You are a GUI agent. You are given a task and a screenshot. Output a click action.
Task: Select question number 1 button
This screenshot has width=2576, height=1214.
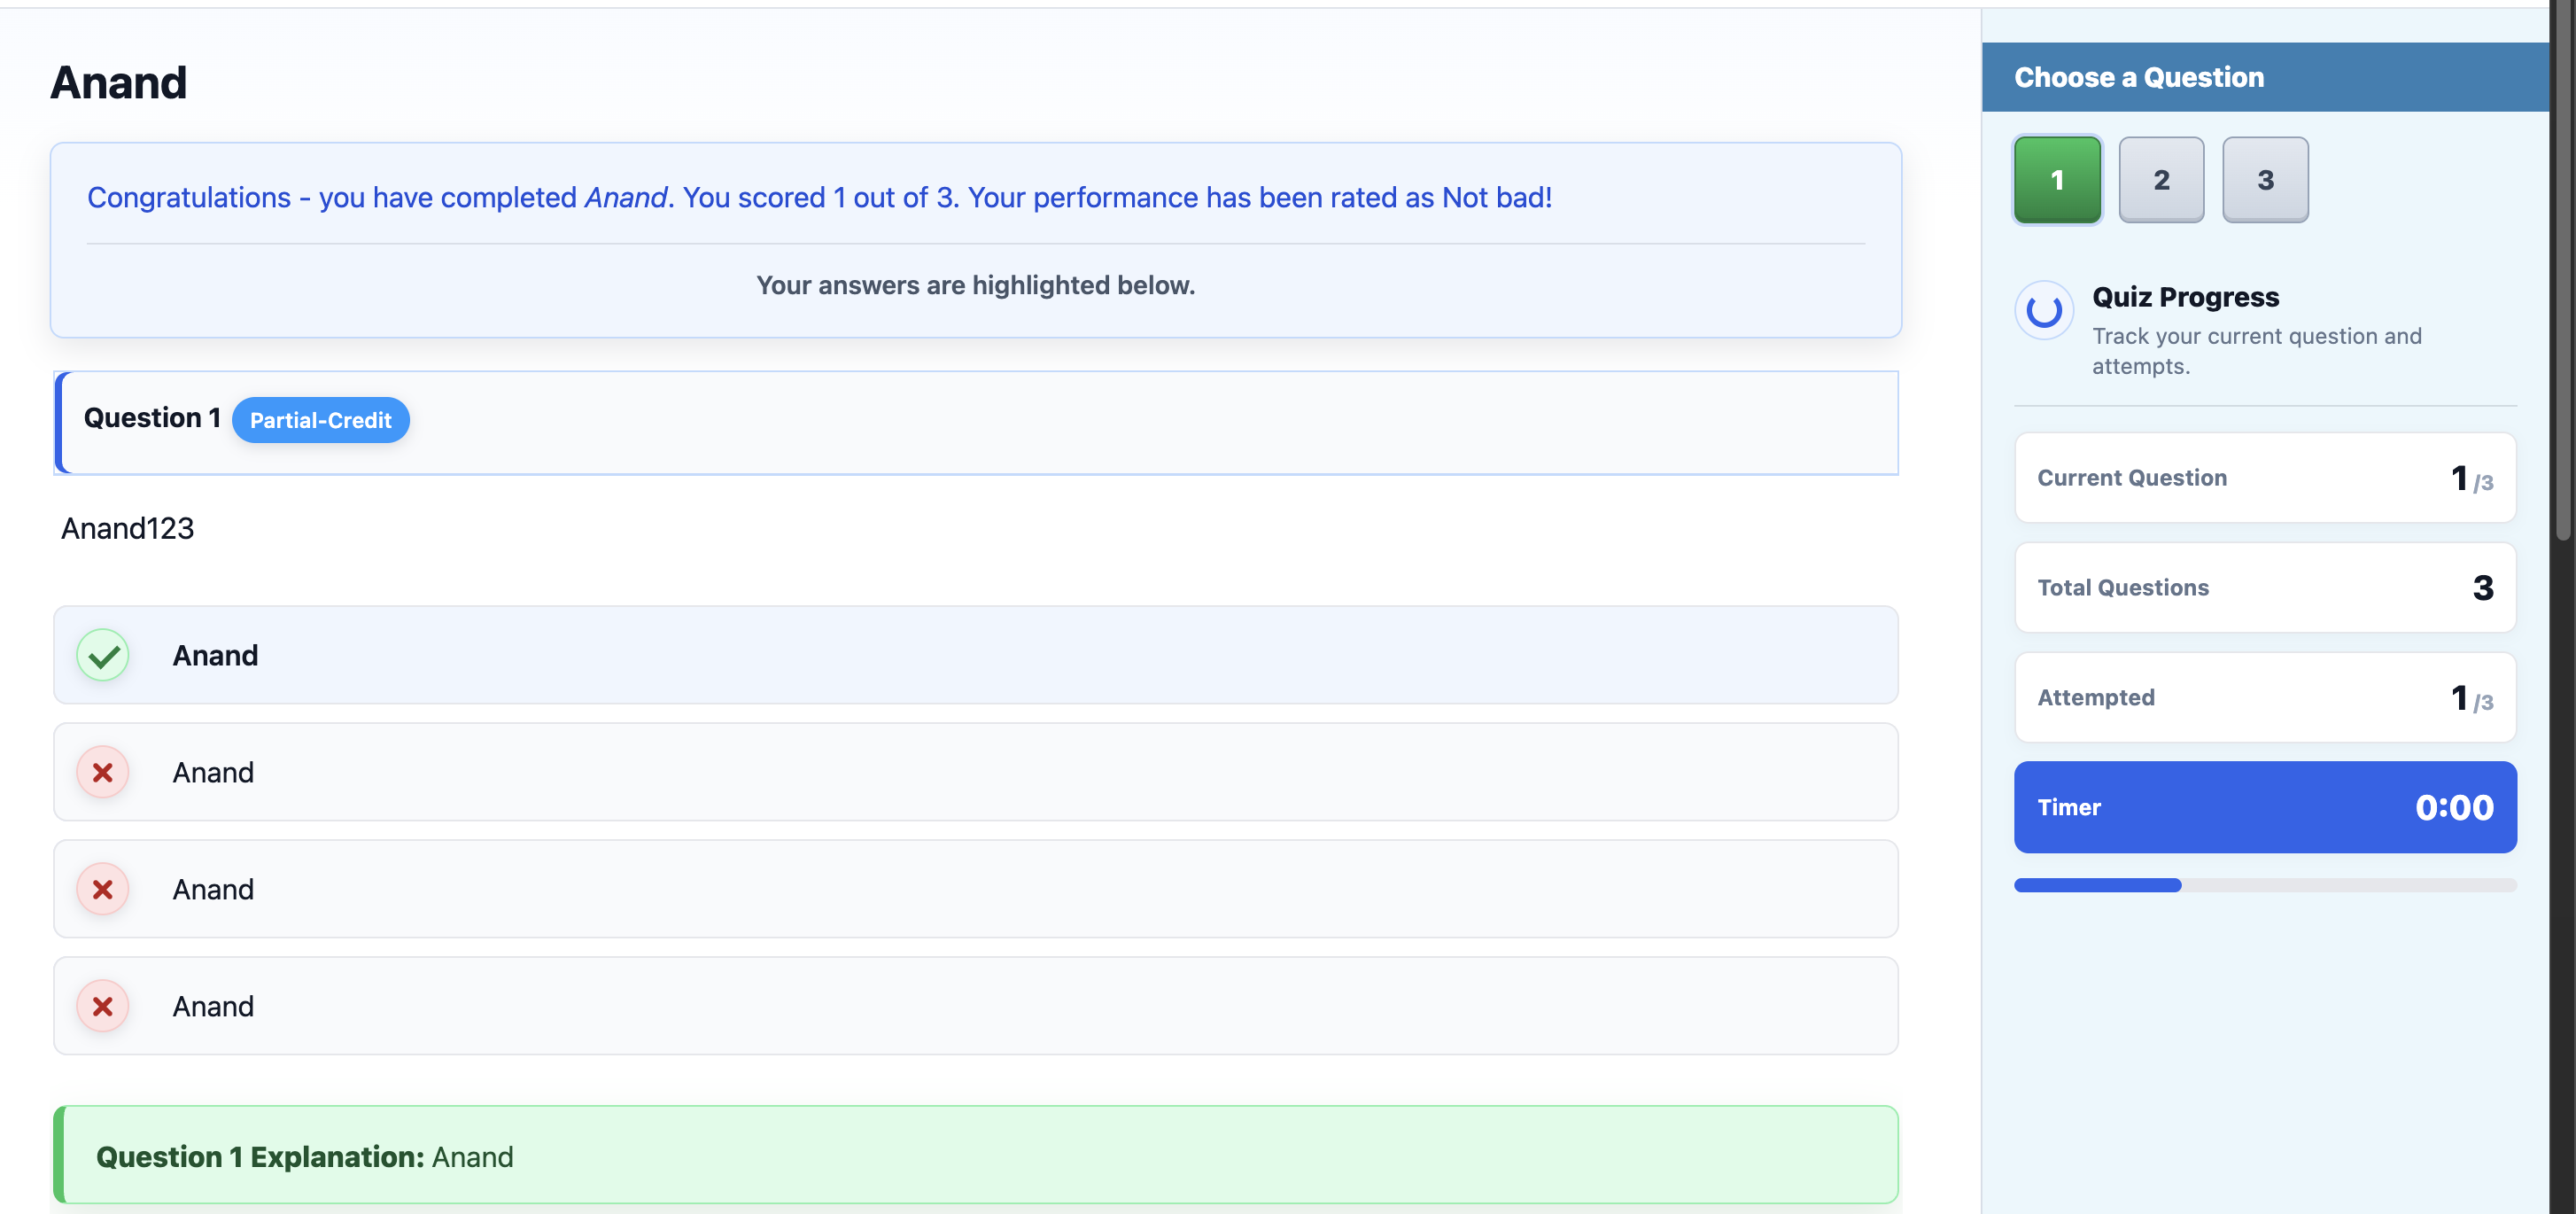click(x=2057, y=180)
